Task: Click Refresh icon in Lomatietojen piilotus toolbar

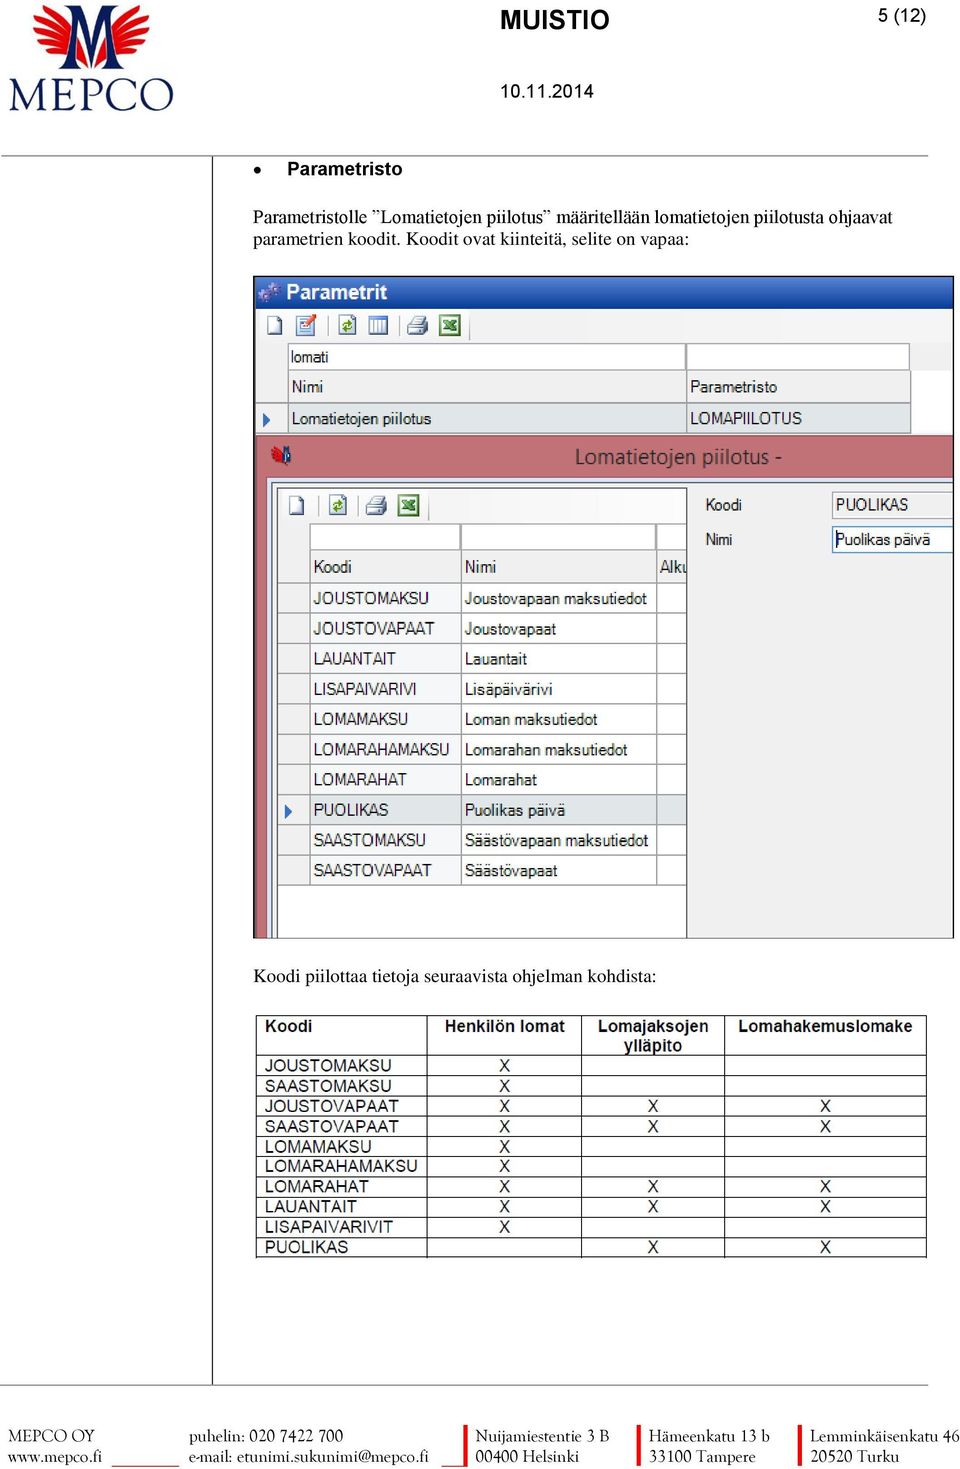Action: [x=338, y=506]
